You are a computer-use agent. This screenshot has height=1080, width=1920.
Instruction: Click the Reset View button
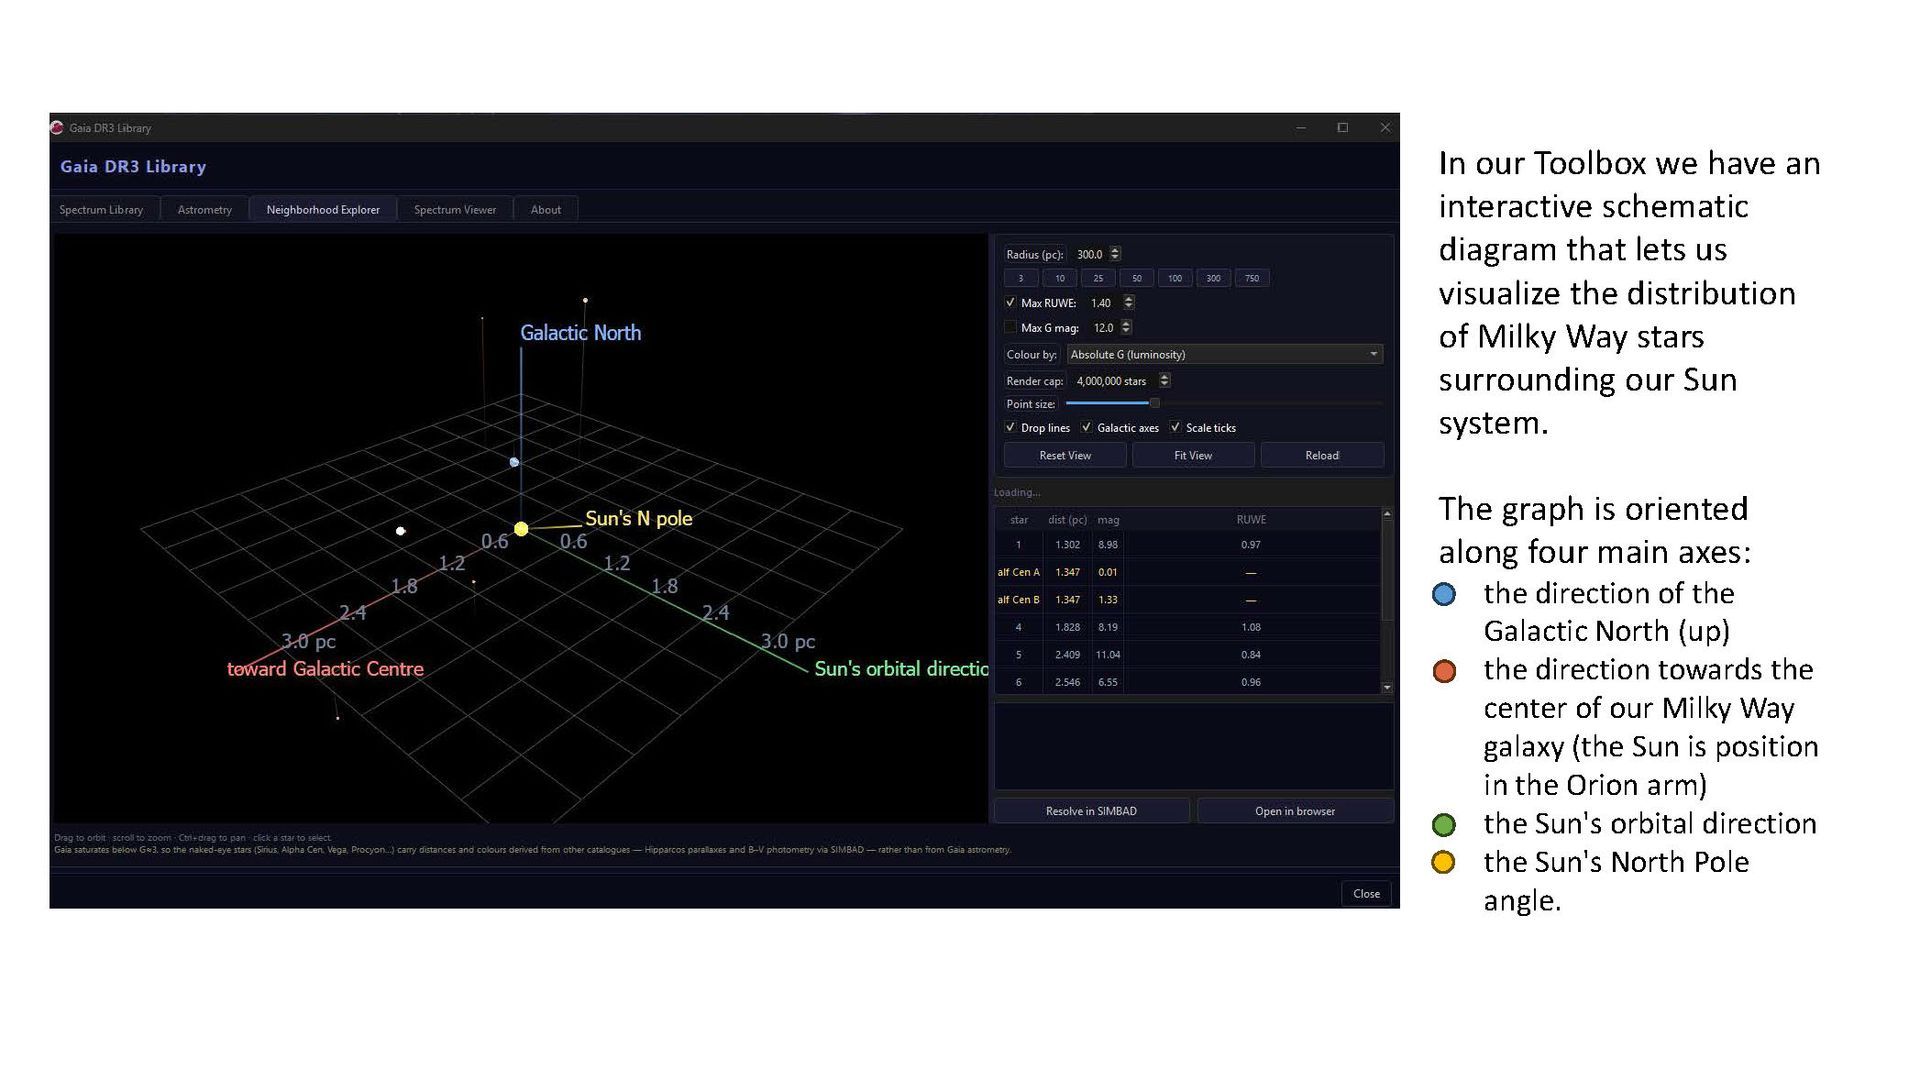pos(1065,455)
